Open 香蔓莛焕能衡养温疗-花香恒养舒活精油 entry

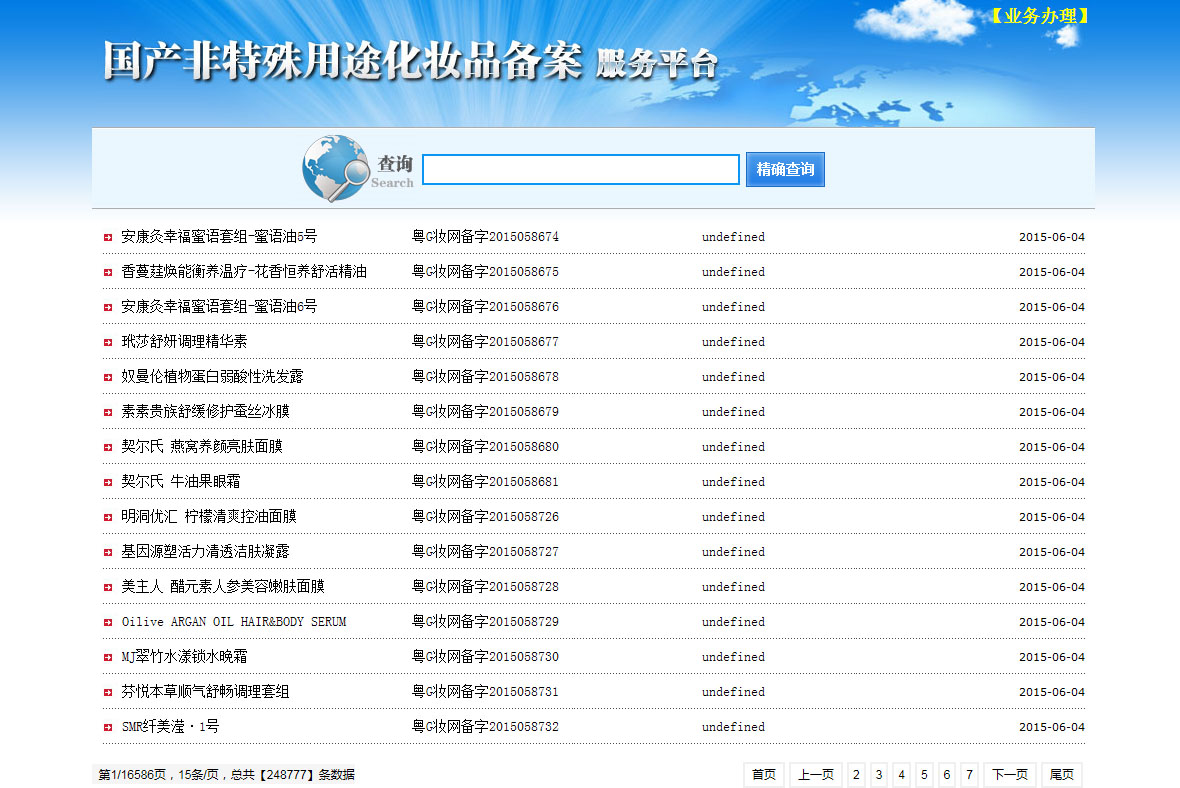click(x=244, y=272)
